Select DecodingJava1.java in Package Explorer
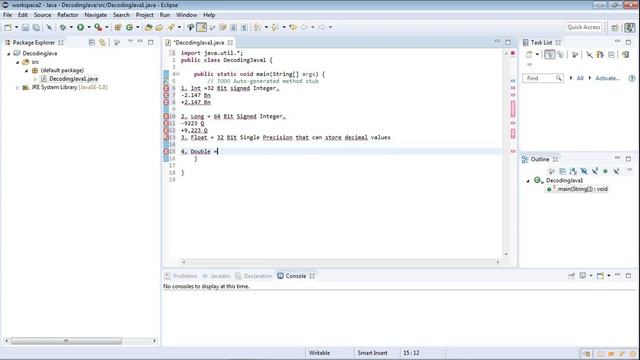The width and height of the screenshot is (640, 360). click(x=73, y=79)
